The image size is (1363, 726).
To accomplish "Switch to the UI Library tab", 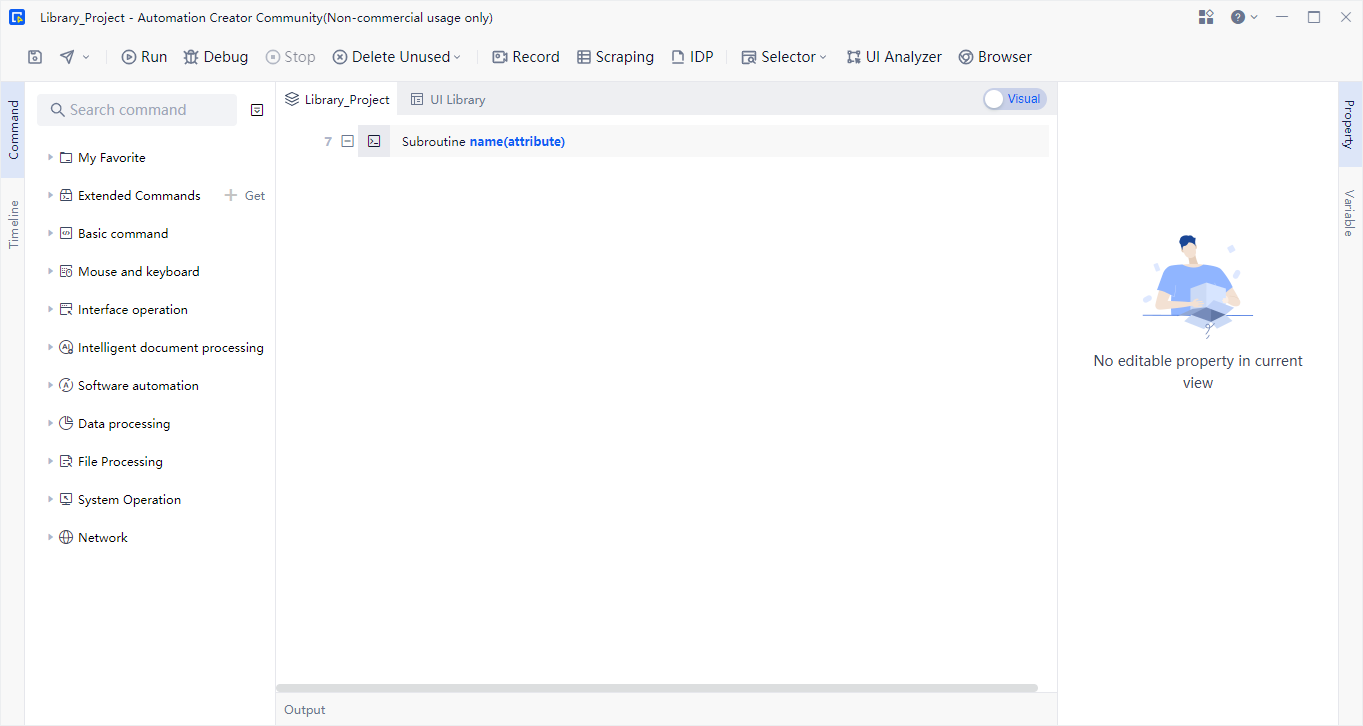I will click(x=448, y=99).
